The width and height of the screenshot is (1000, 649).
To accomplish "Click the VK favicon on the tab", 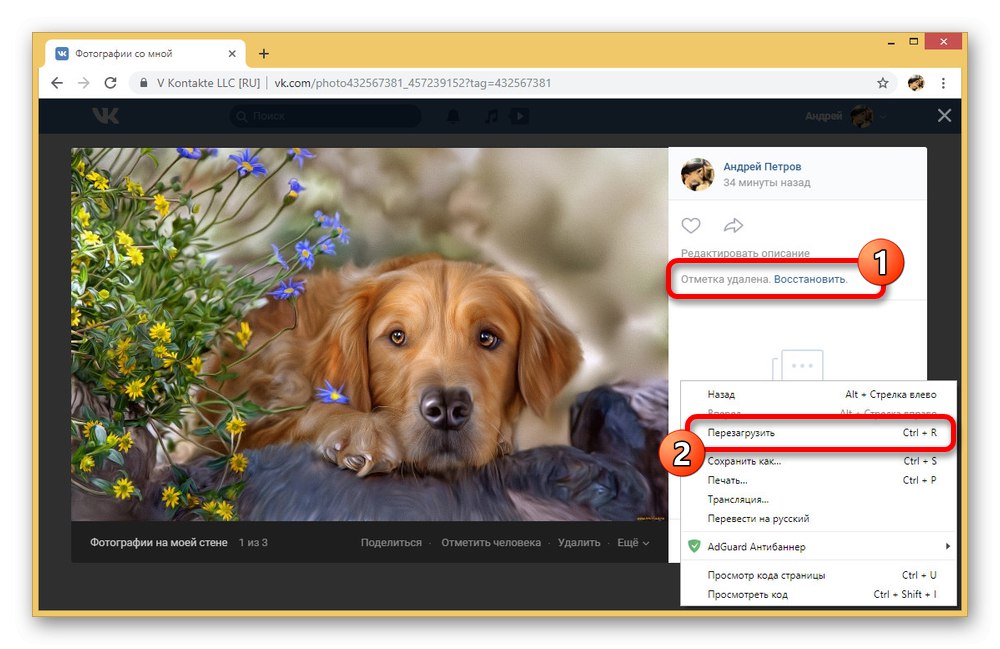I will [62, 54].
